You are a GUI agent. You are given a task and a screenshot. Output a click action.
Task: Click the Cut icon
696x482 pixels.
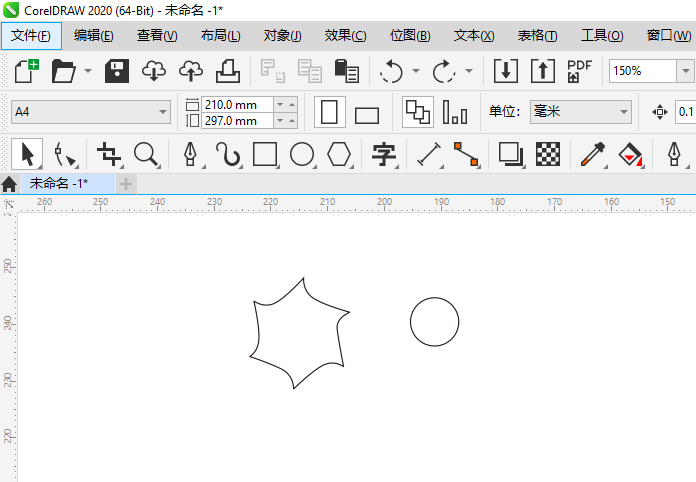273,71
